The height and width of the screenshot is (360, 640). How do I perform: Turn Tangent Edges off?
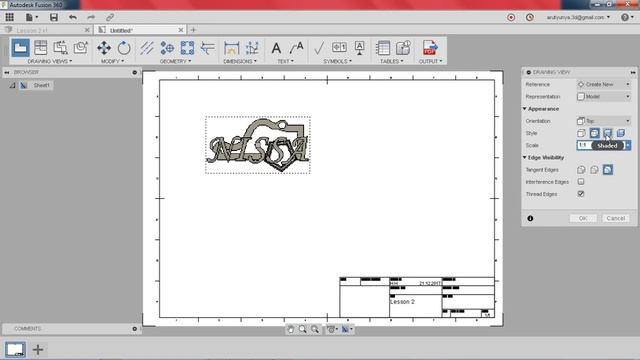click(x=607, y=170)
